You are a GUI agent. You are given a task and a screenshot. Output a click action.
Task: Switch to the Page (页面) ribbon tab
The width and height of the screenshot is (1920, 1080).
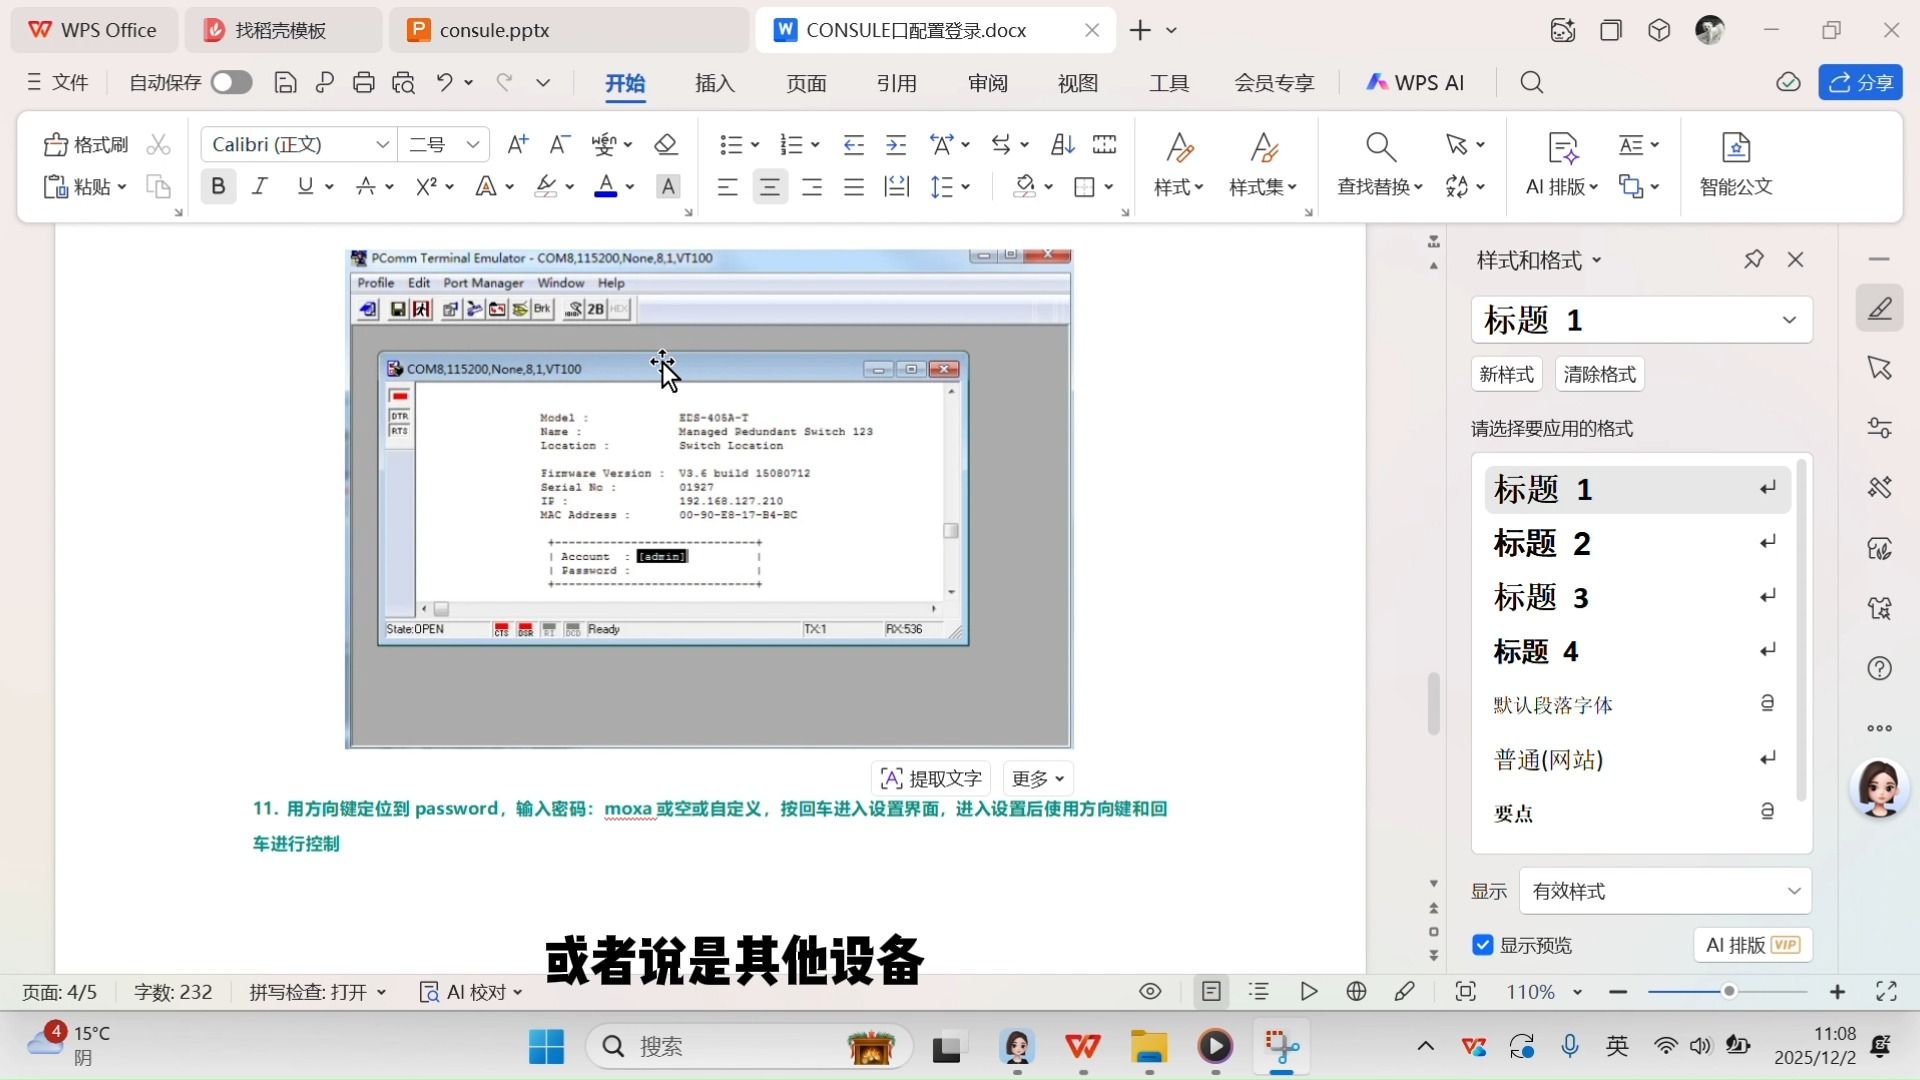[806, 83]
